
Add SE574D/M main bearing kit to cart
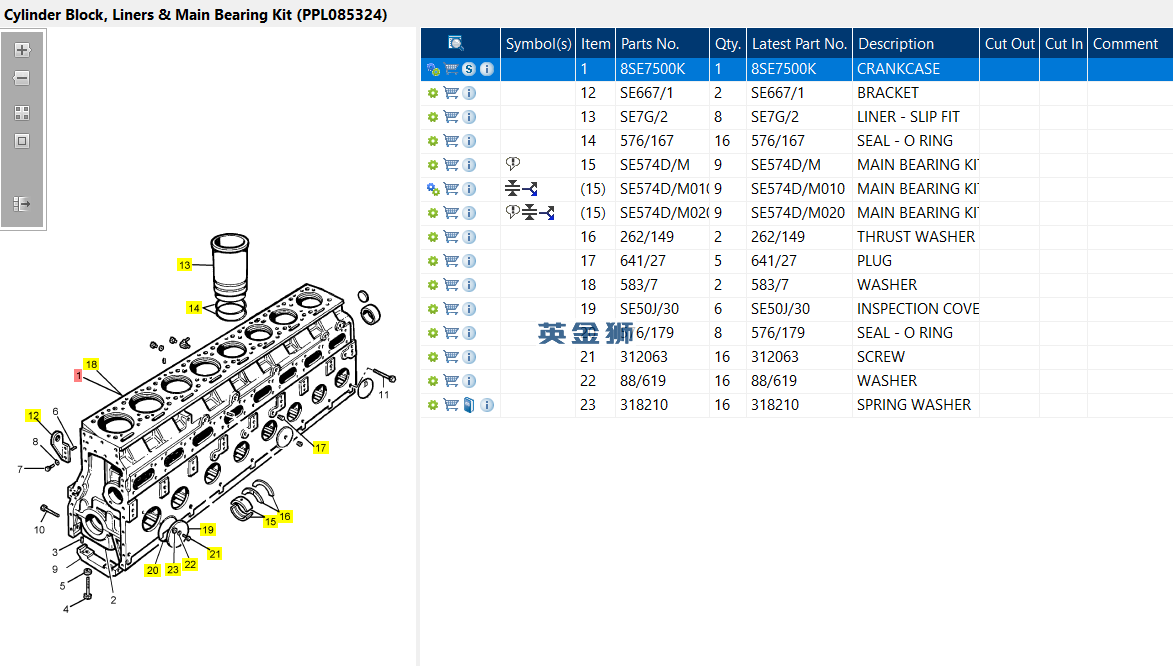tap(451, 165)
